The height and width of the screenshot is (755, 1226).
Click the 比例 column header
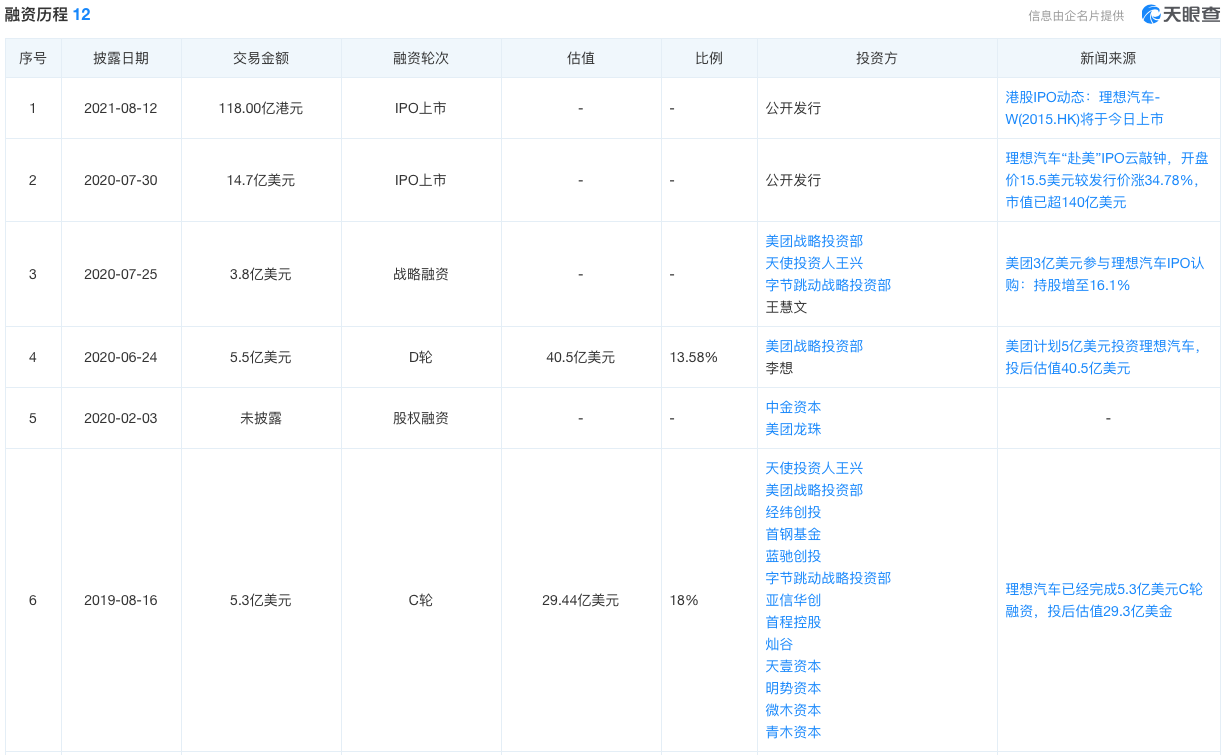click(709, 58)
